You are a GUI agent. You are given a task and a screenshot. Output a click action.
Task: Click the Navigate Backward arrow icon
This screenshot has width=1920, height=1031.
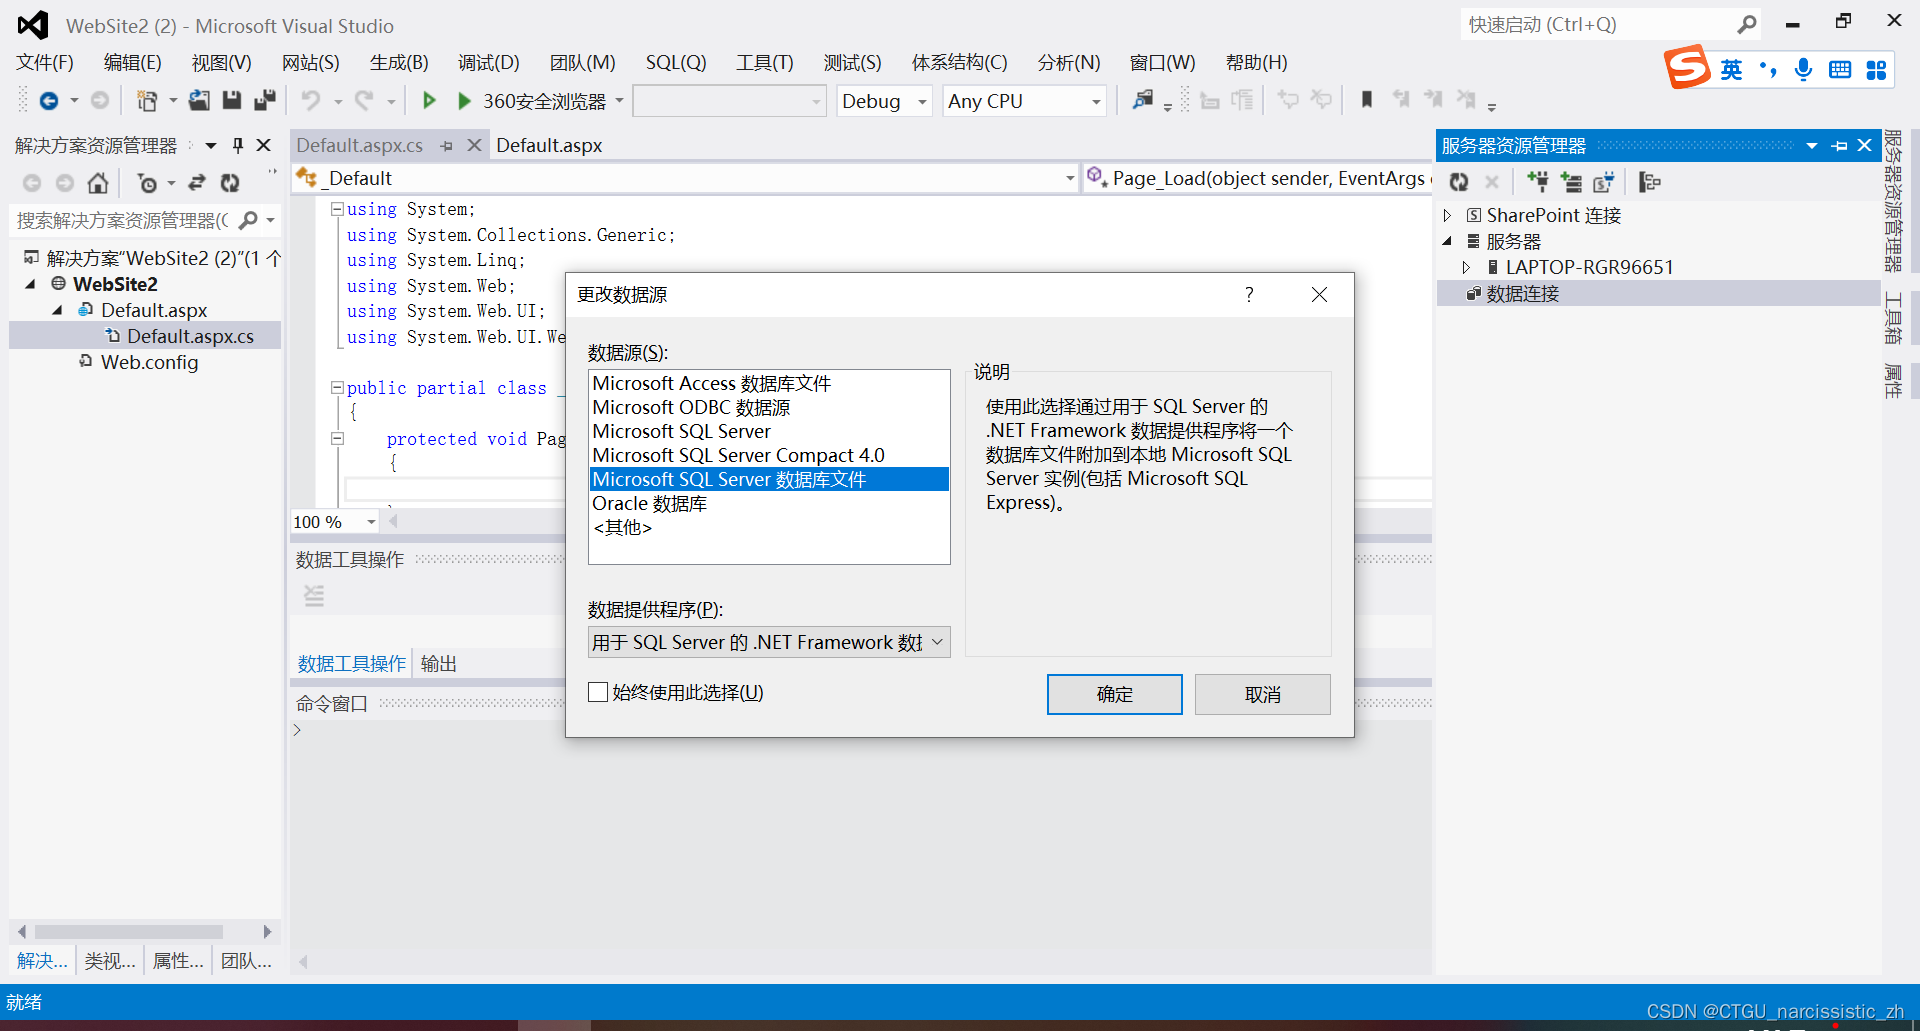[48, 100]
